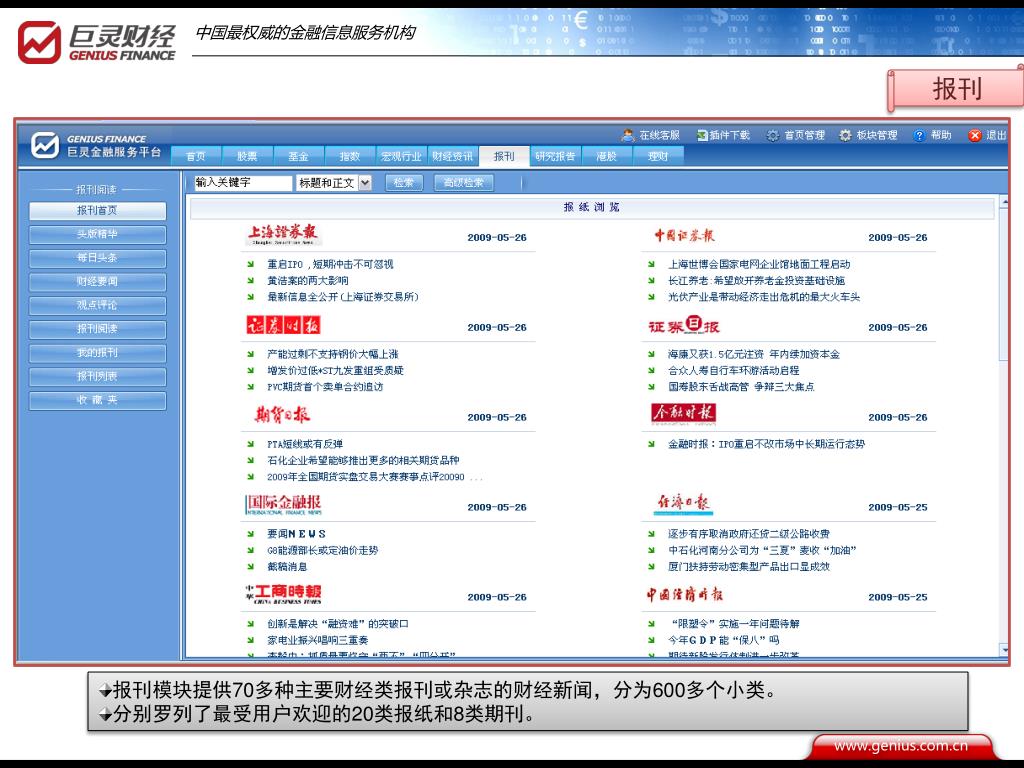Click arrow bullet beside PTA短线或有反弹
The width and height of the screenshot is (1024, 768).
pyautogui.click(x=250, y=444)
